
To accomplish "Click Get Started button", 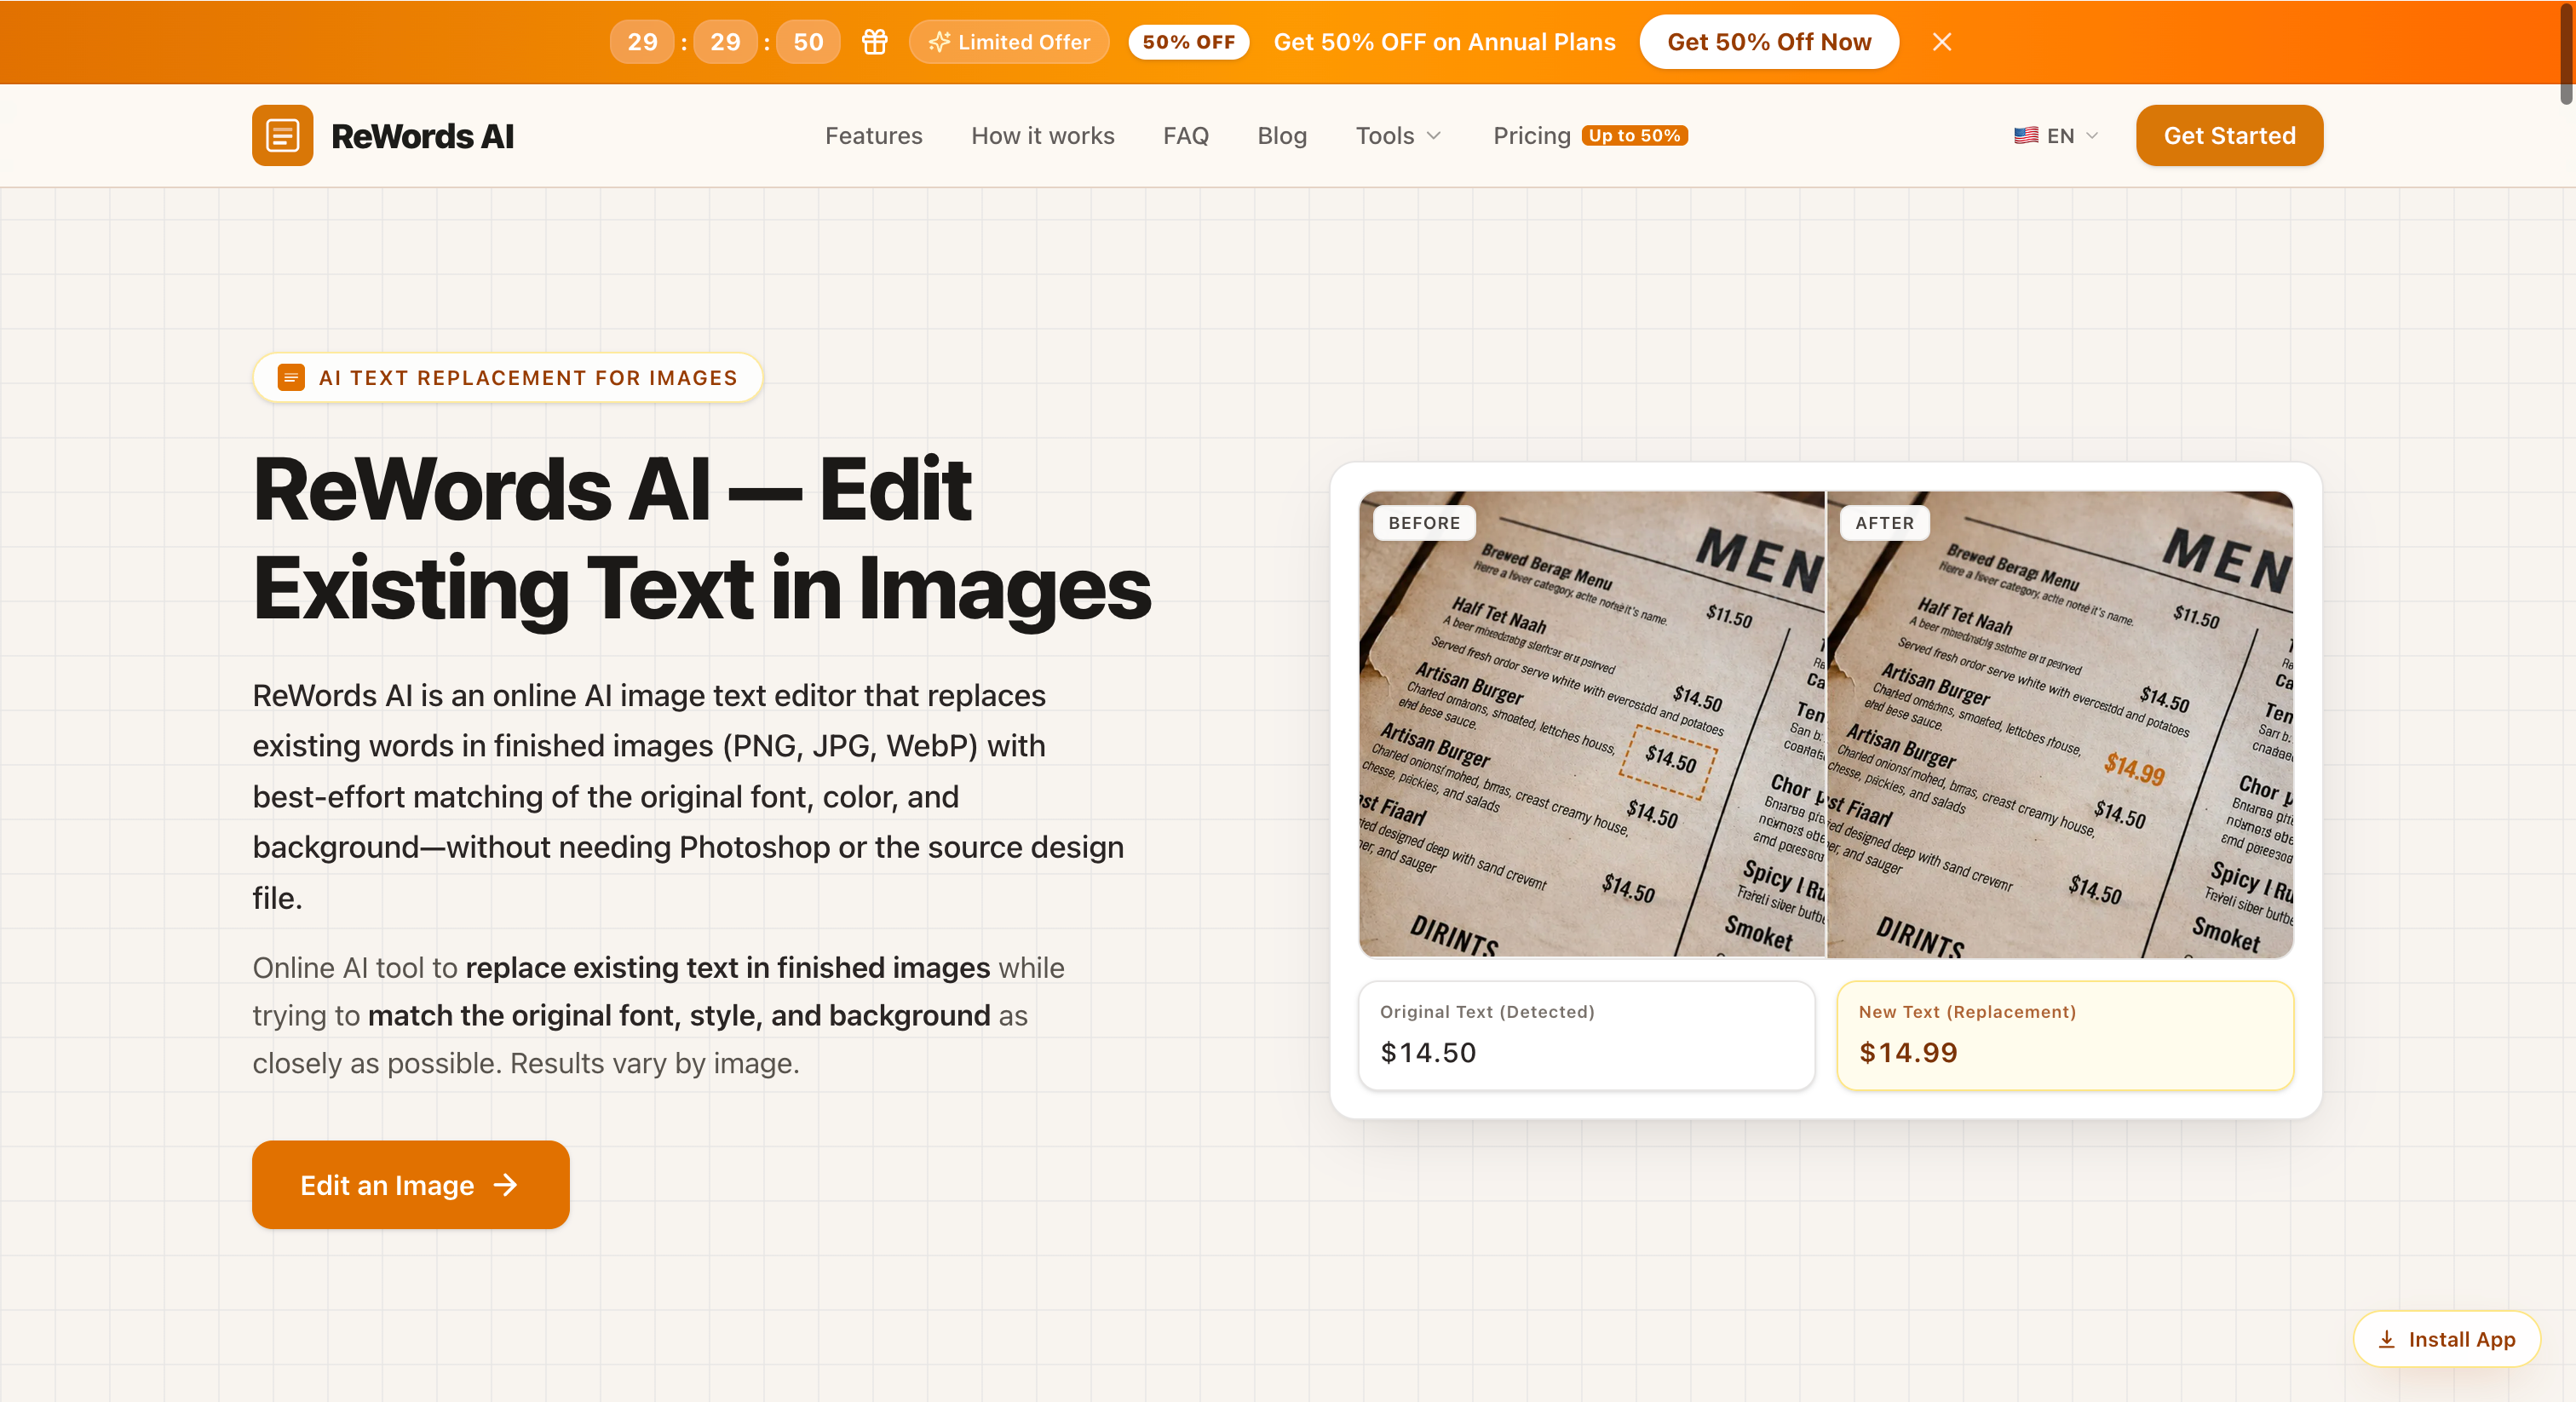I will [2229, 135].
